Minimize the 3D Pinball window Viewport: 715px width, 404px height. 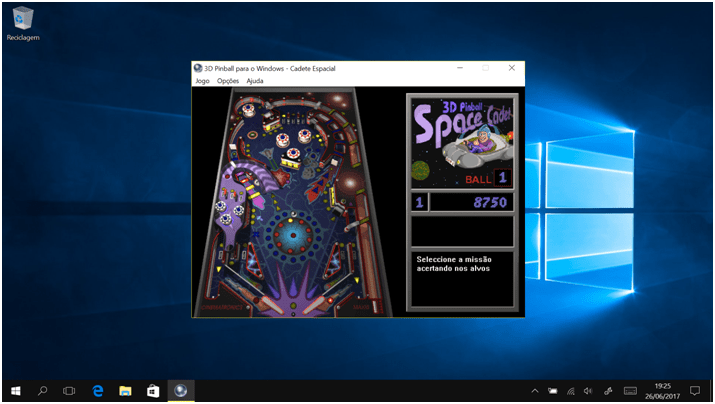point(461,68)
